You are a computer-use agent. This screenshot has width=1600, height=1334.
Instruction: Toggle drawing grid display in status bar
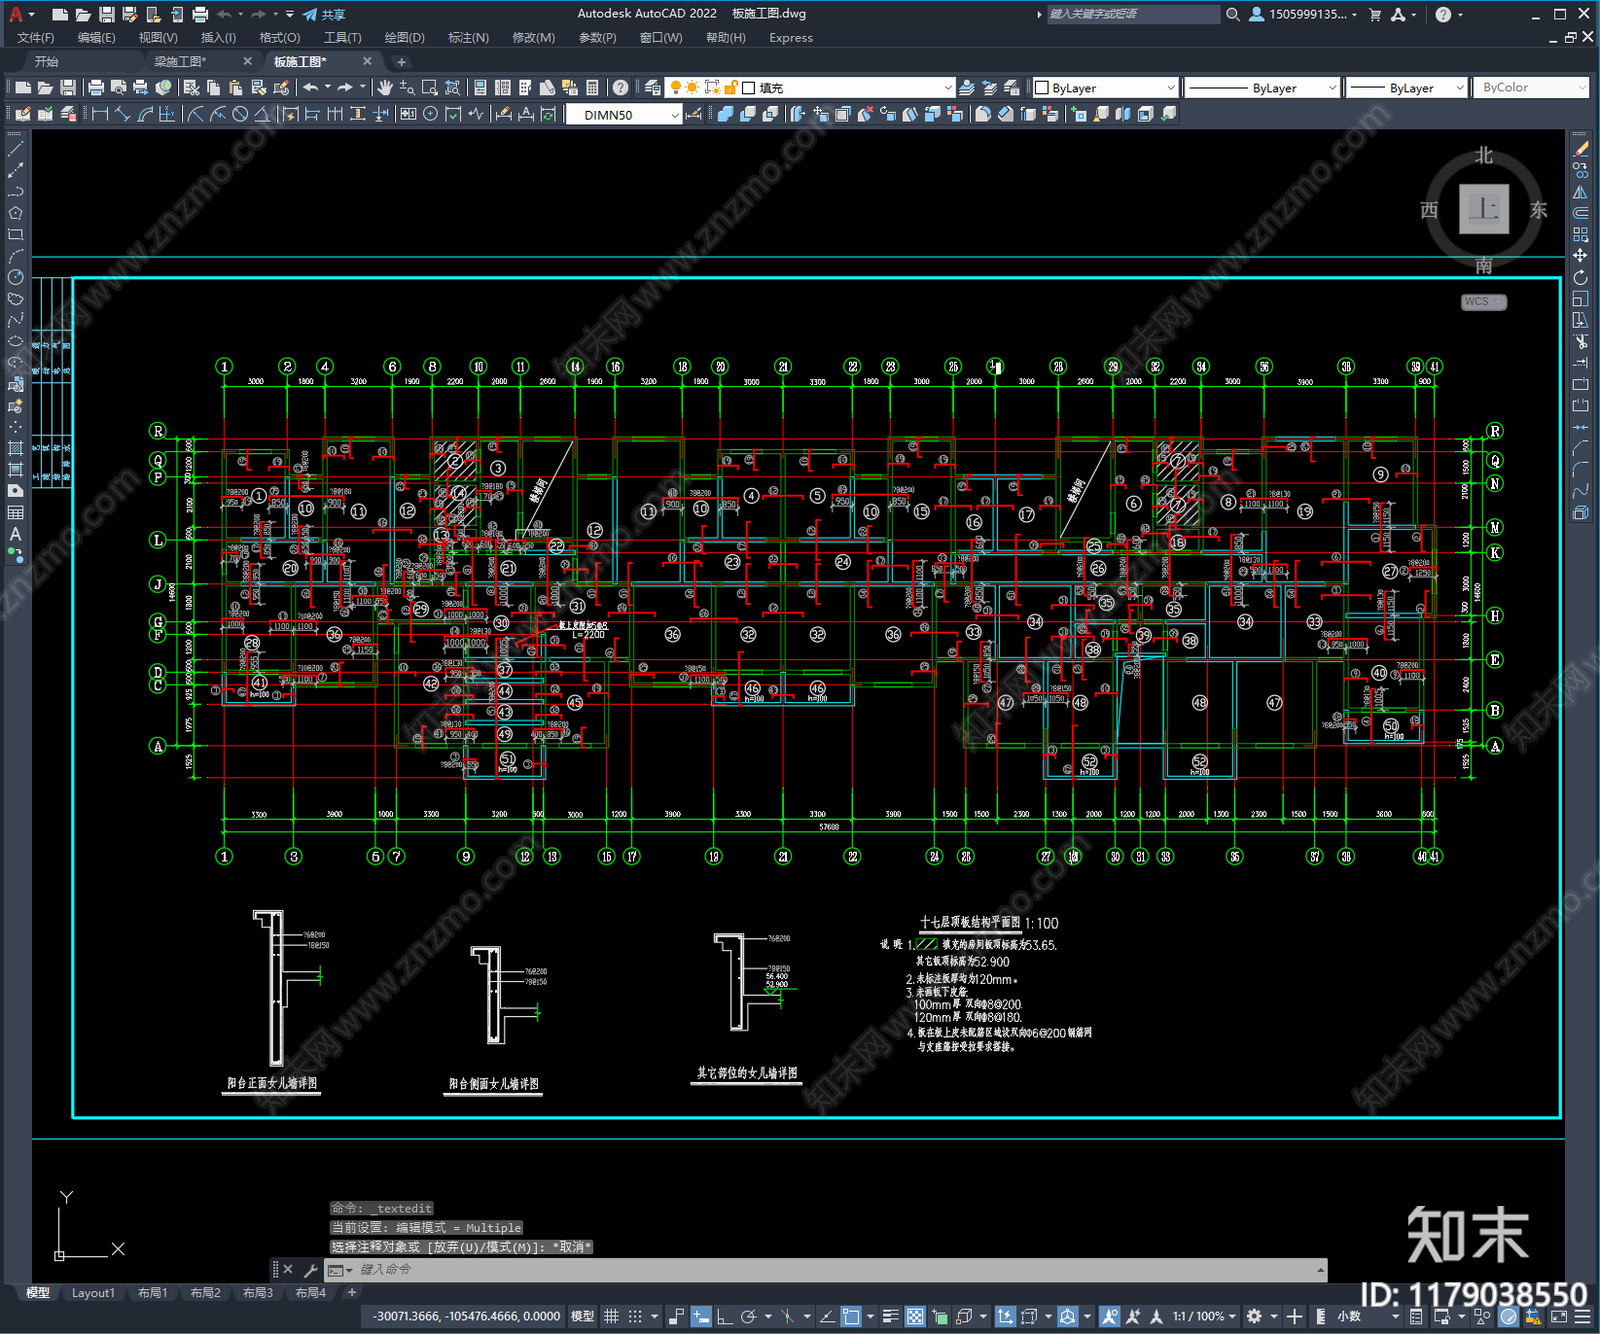pos(611,1316)
